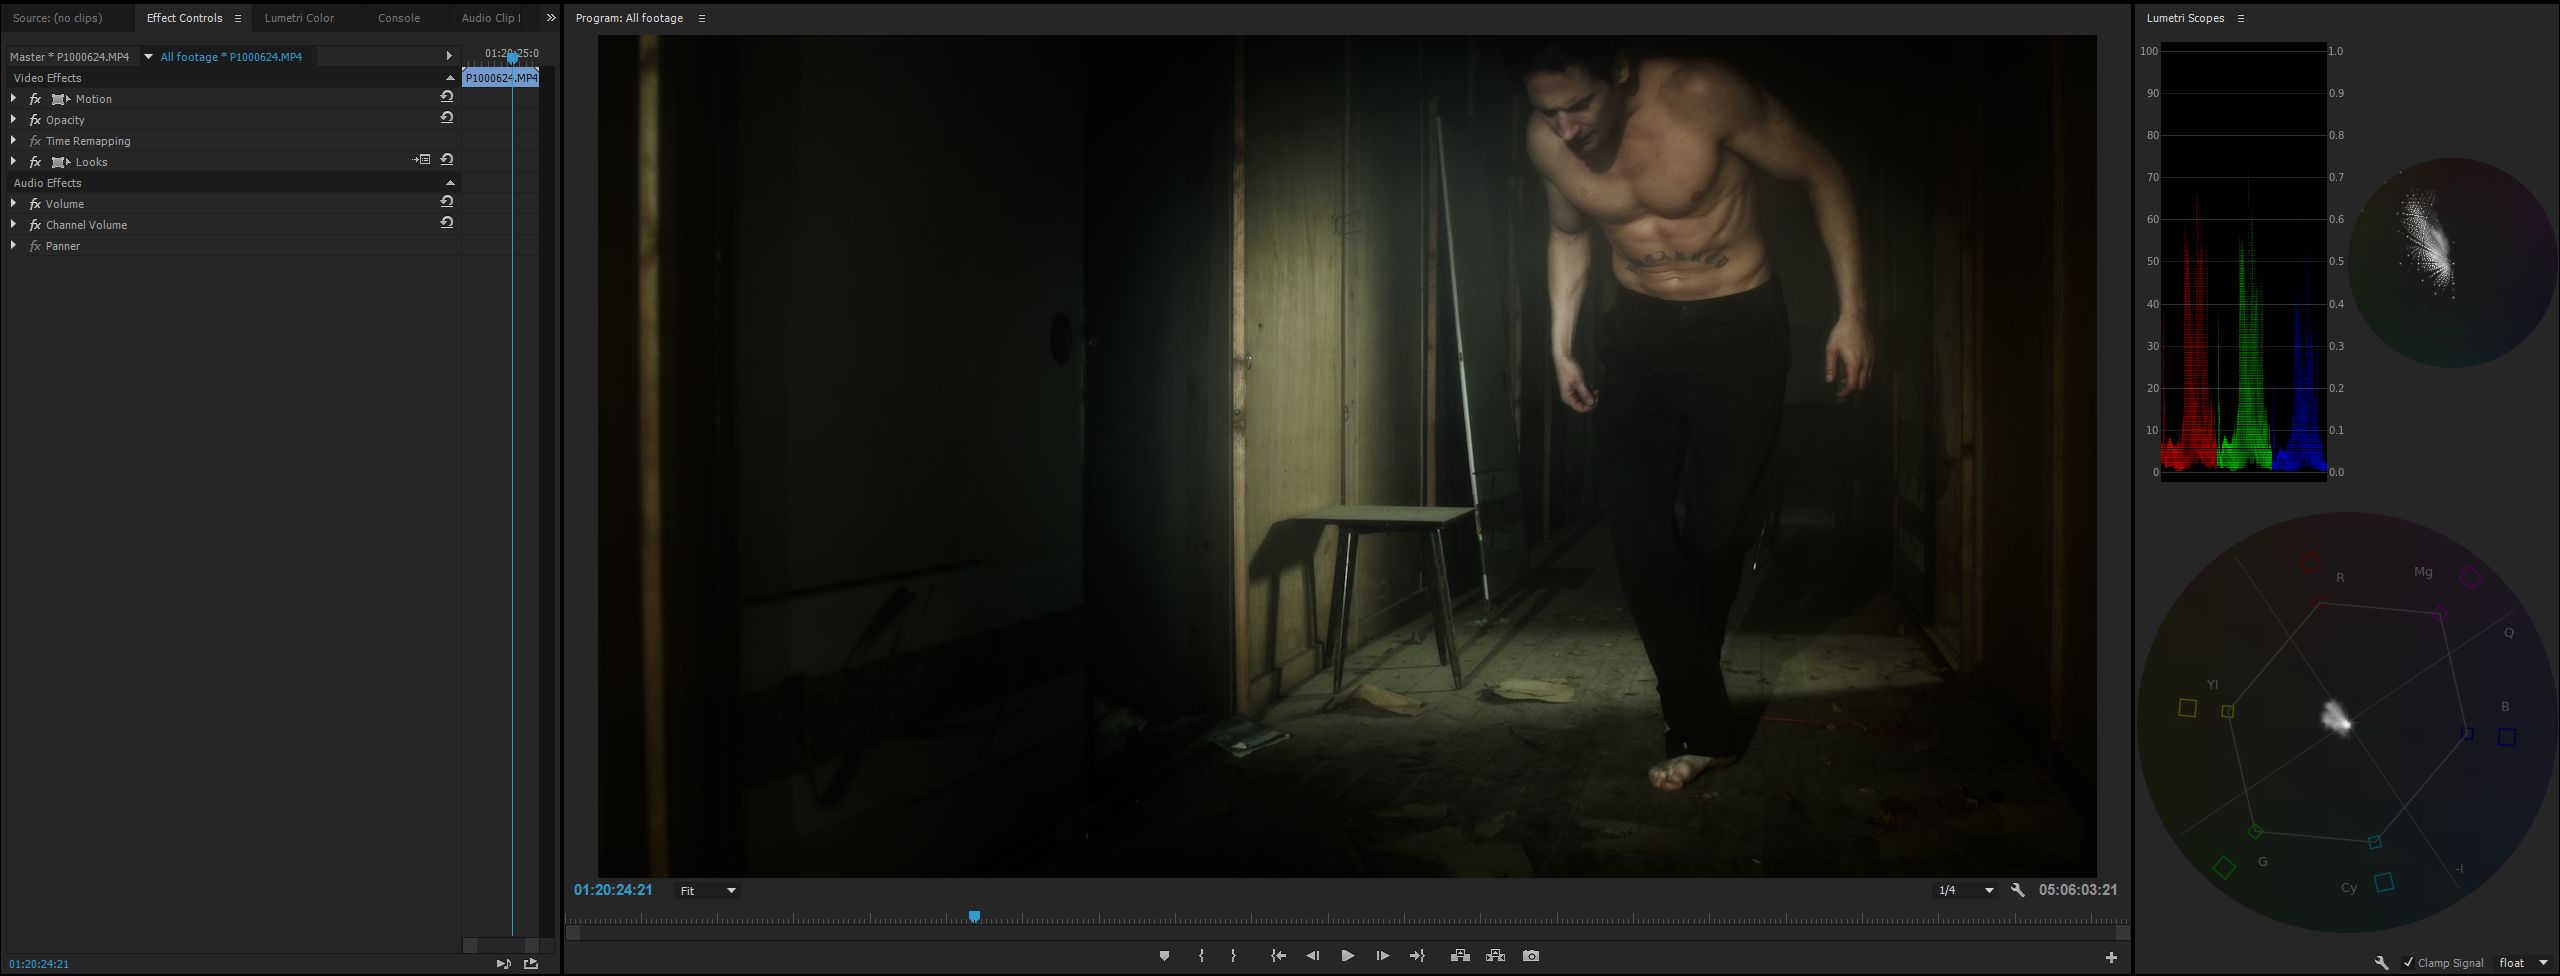Export a frame with camera icon
Image resolution: width=2560 pixels, height=976 pixels.
click(x=1531, y=956)
